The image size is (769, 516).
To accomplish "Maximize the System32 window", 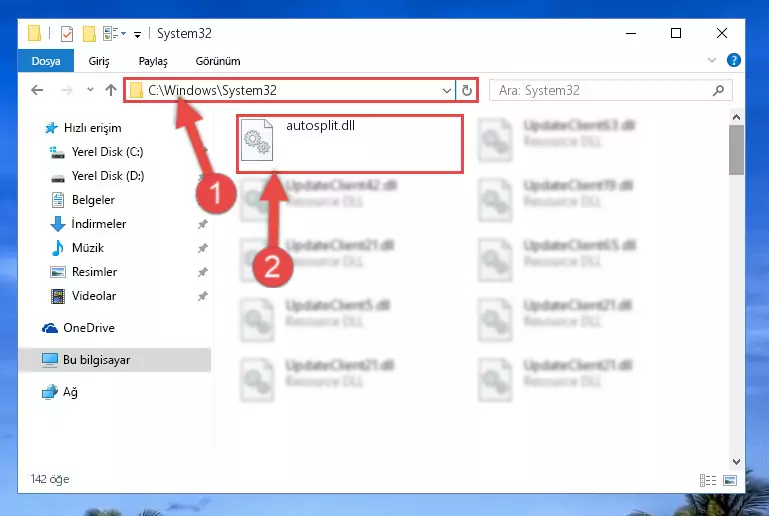I will (x=676, y=33).
